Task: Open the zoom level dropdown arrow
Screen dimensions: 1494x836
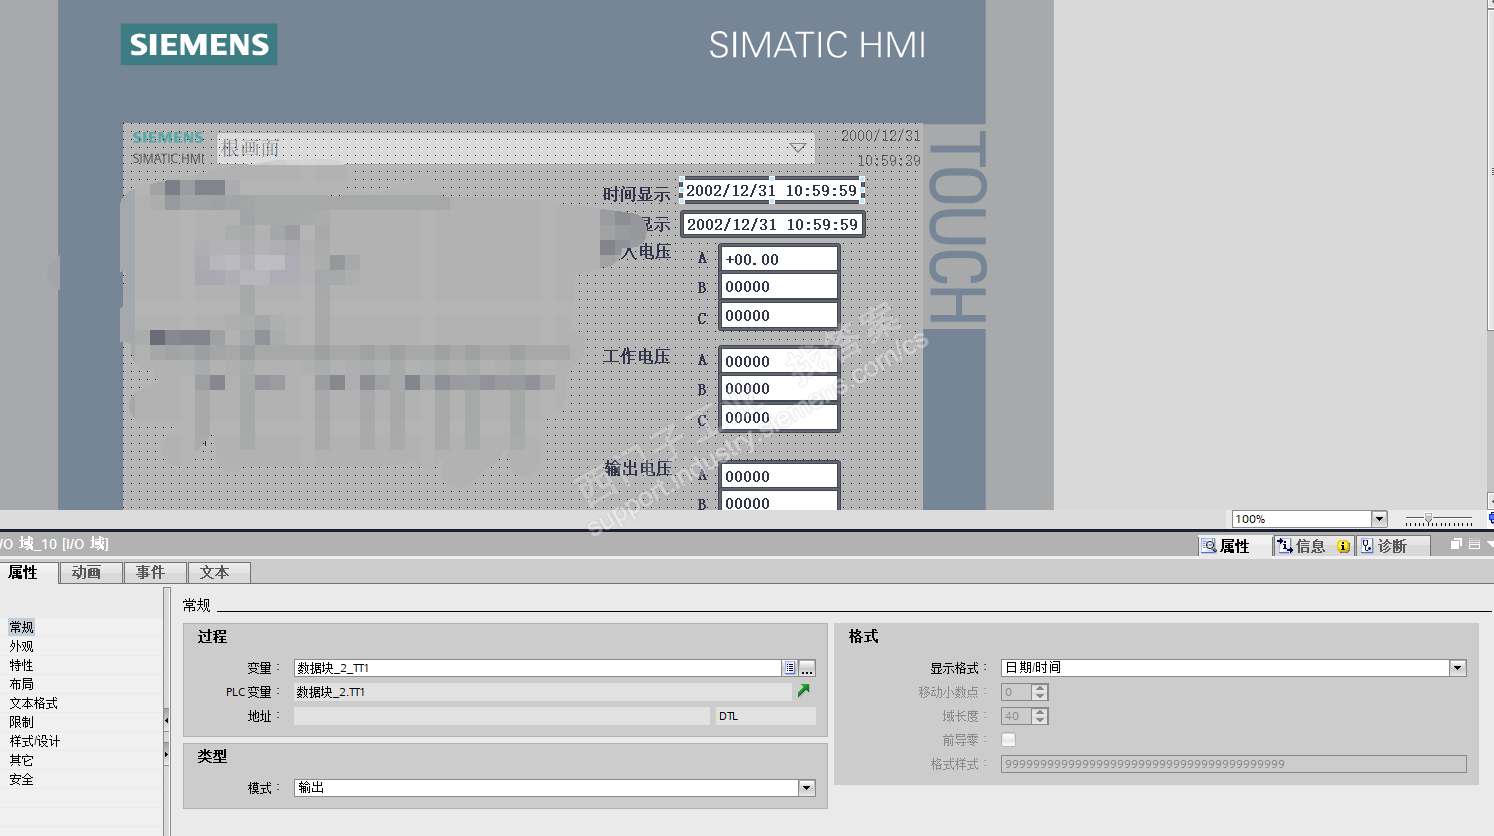Action: click(x=1379, y=519)
